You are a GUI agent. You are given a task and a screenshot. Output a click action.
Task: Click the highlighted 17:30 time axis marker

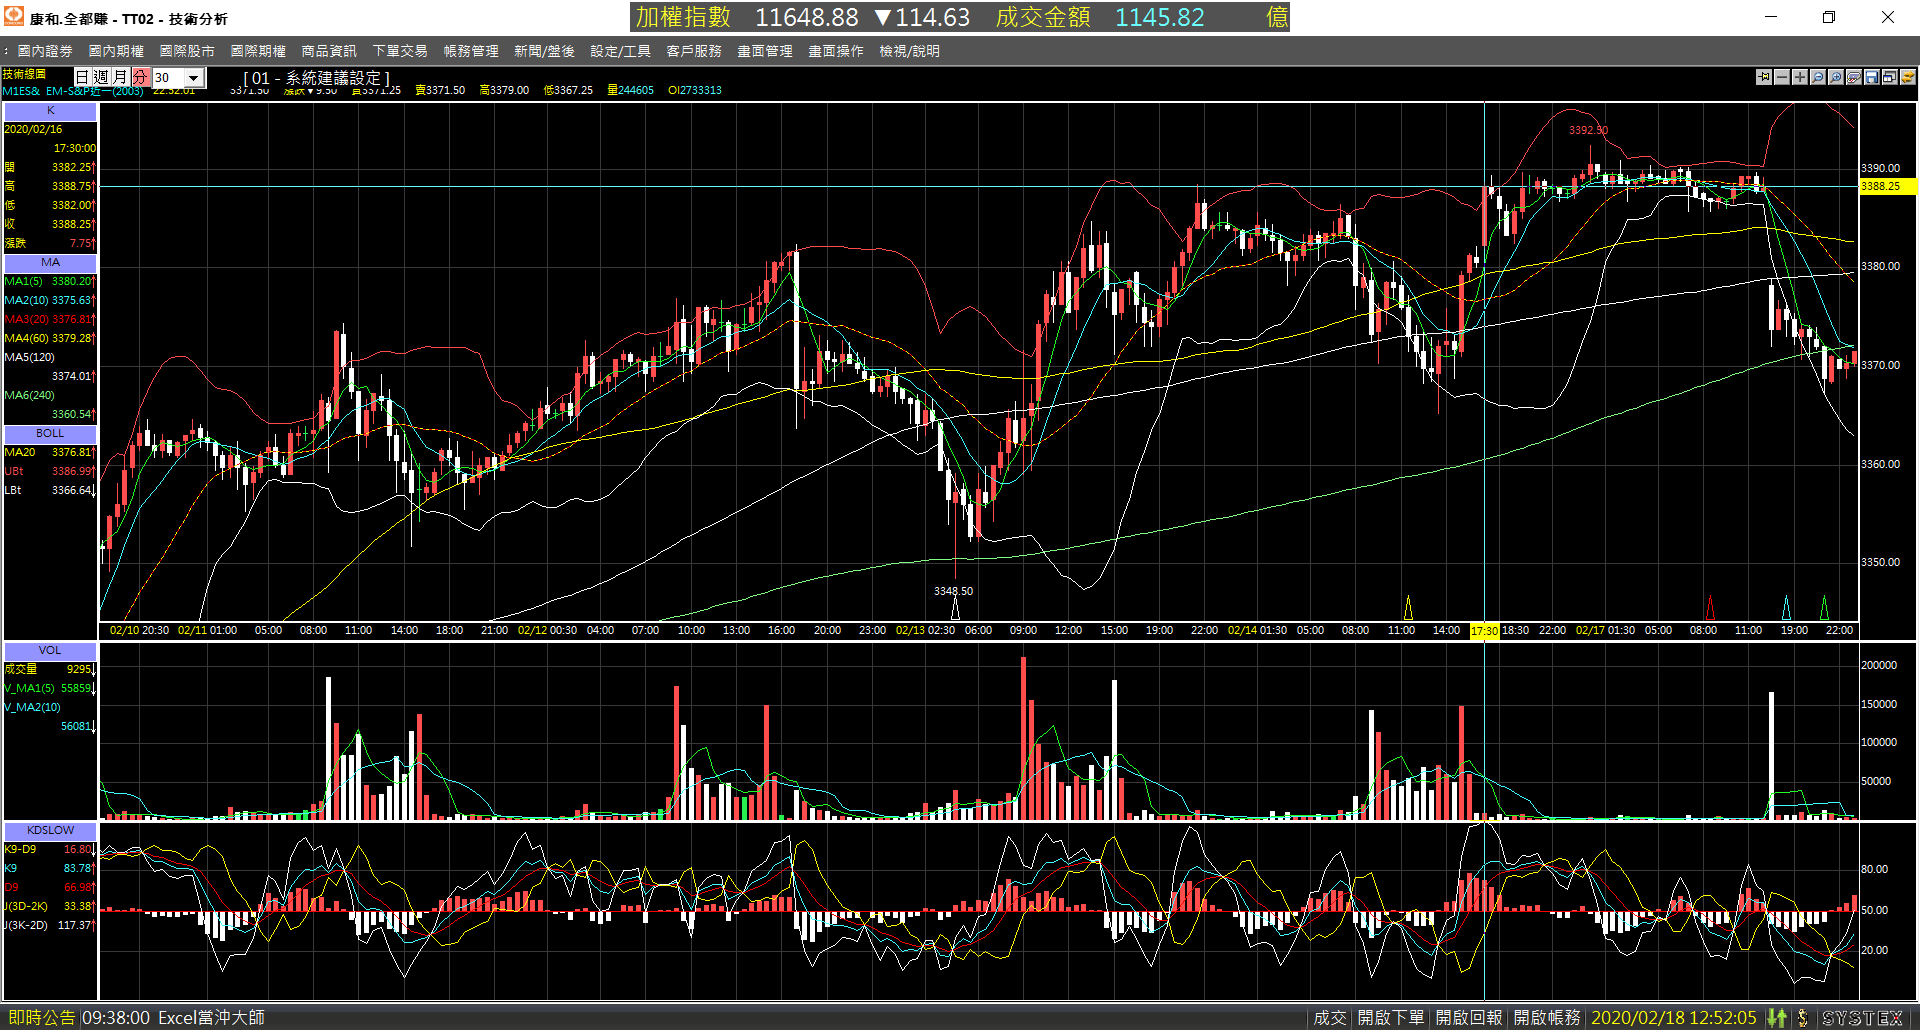[1484, 631]
